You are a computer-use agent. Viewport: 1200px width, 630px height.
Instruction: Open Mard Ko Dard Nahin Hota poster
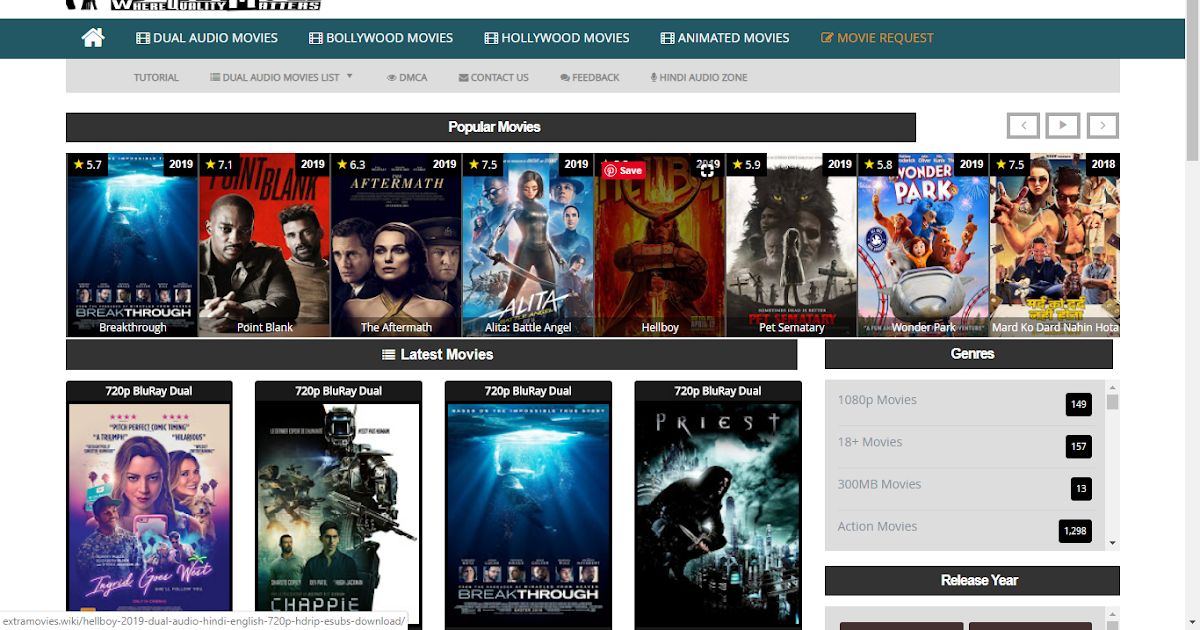point(1055,245)
